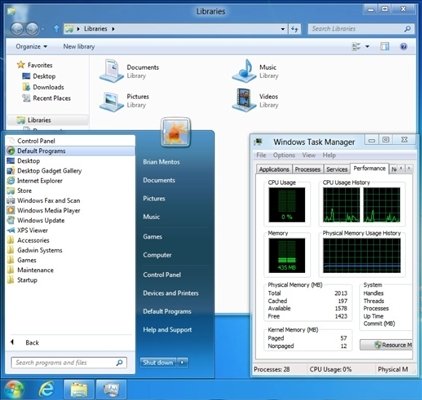Open Devices and Printers
The image size is (422, 400).
pos(171,293)
